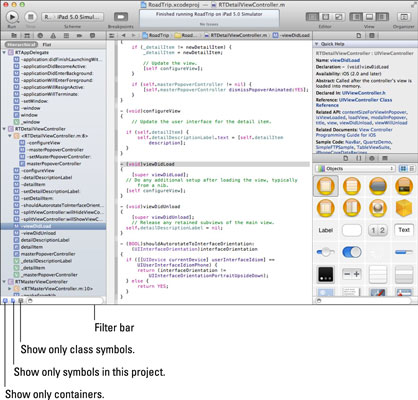418x400 pixels.
Task: Switch to Hierarchical symbol view
Action: [21, 44]
